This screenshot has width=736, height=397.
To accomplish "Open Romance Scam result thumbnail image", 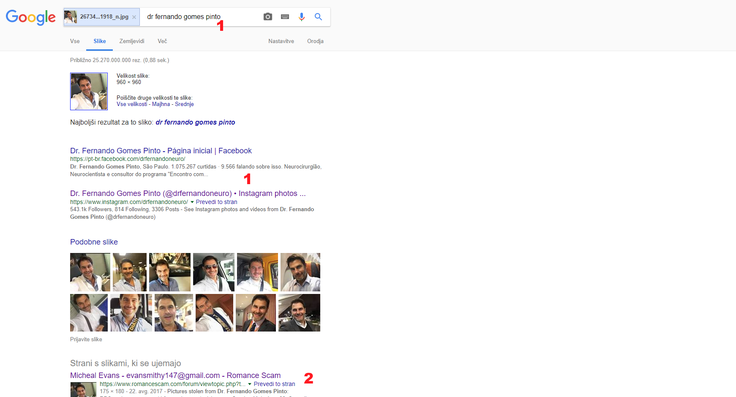I will tap(83, 390).
